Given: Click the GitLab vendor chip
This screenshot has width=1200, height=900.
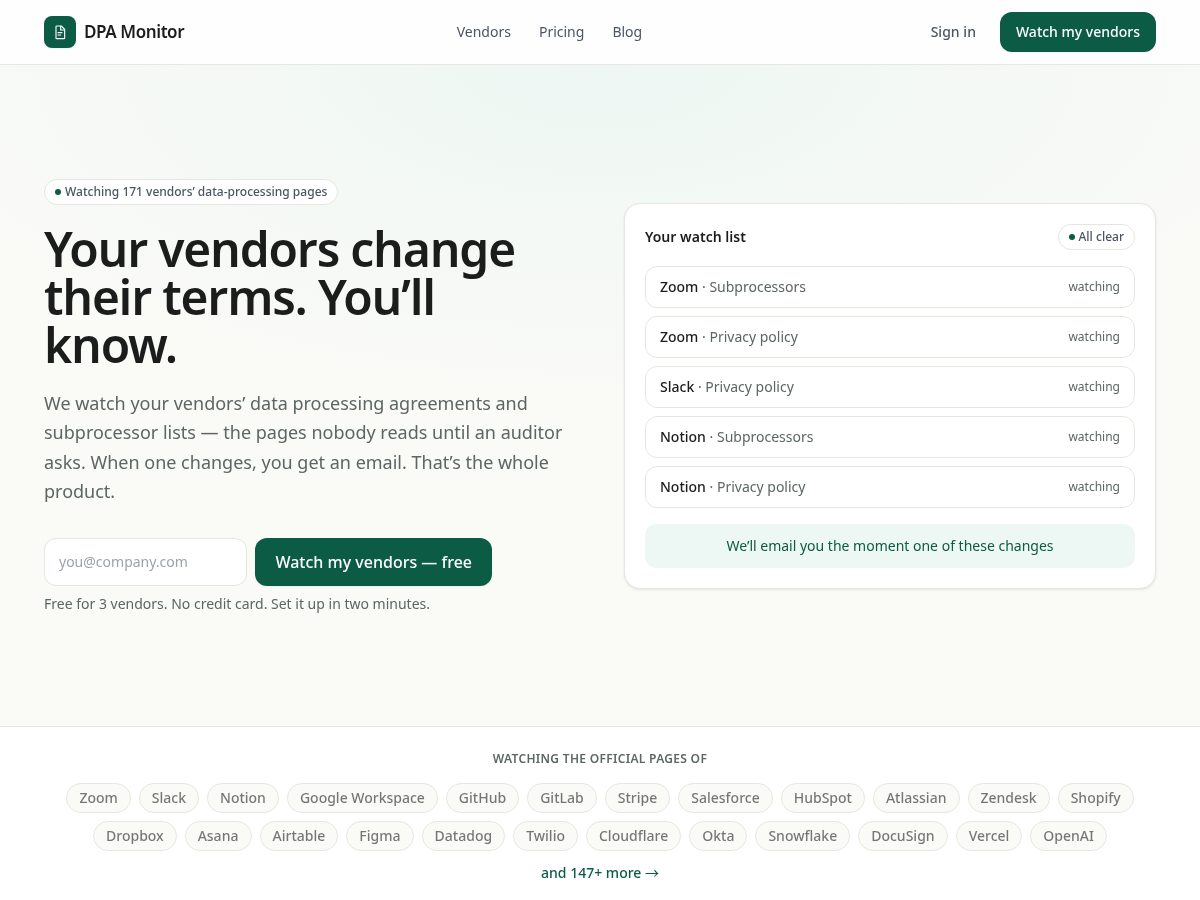Looking at the screenshot, I should 562,798.
